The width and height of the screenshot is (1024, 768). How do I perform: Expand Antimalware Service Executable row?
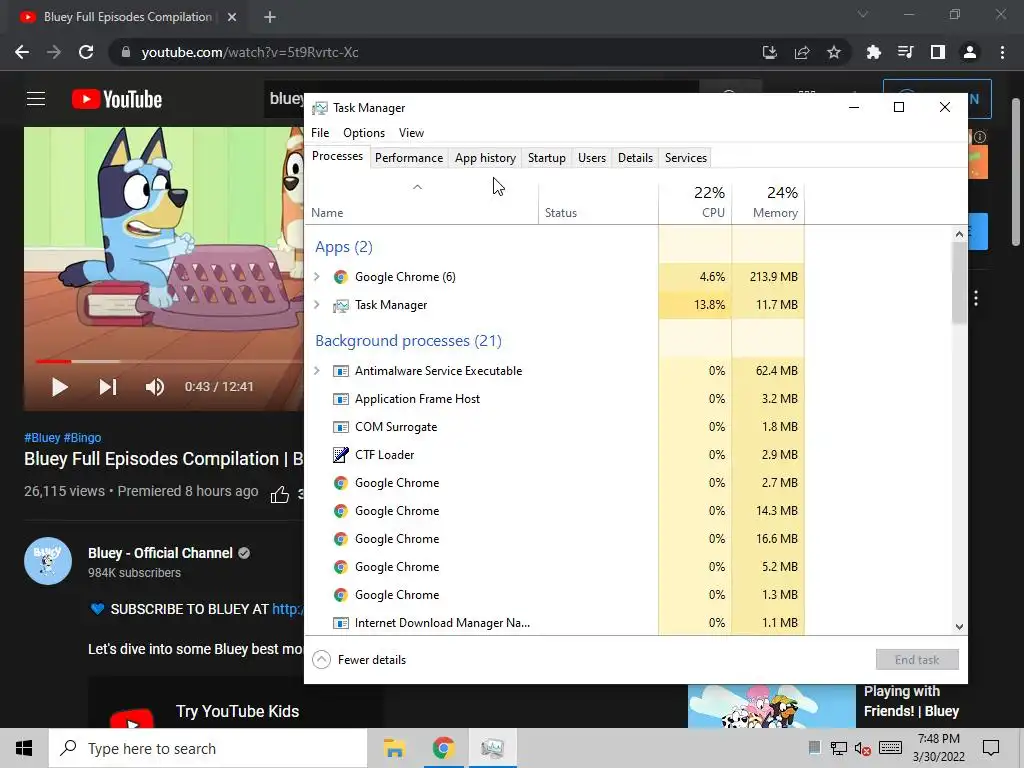[317, 371]
